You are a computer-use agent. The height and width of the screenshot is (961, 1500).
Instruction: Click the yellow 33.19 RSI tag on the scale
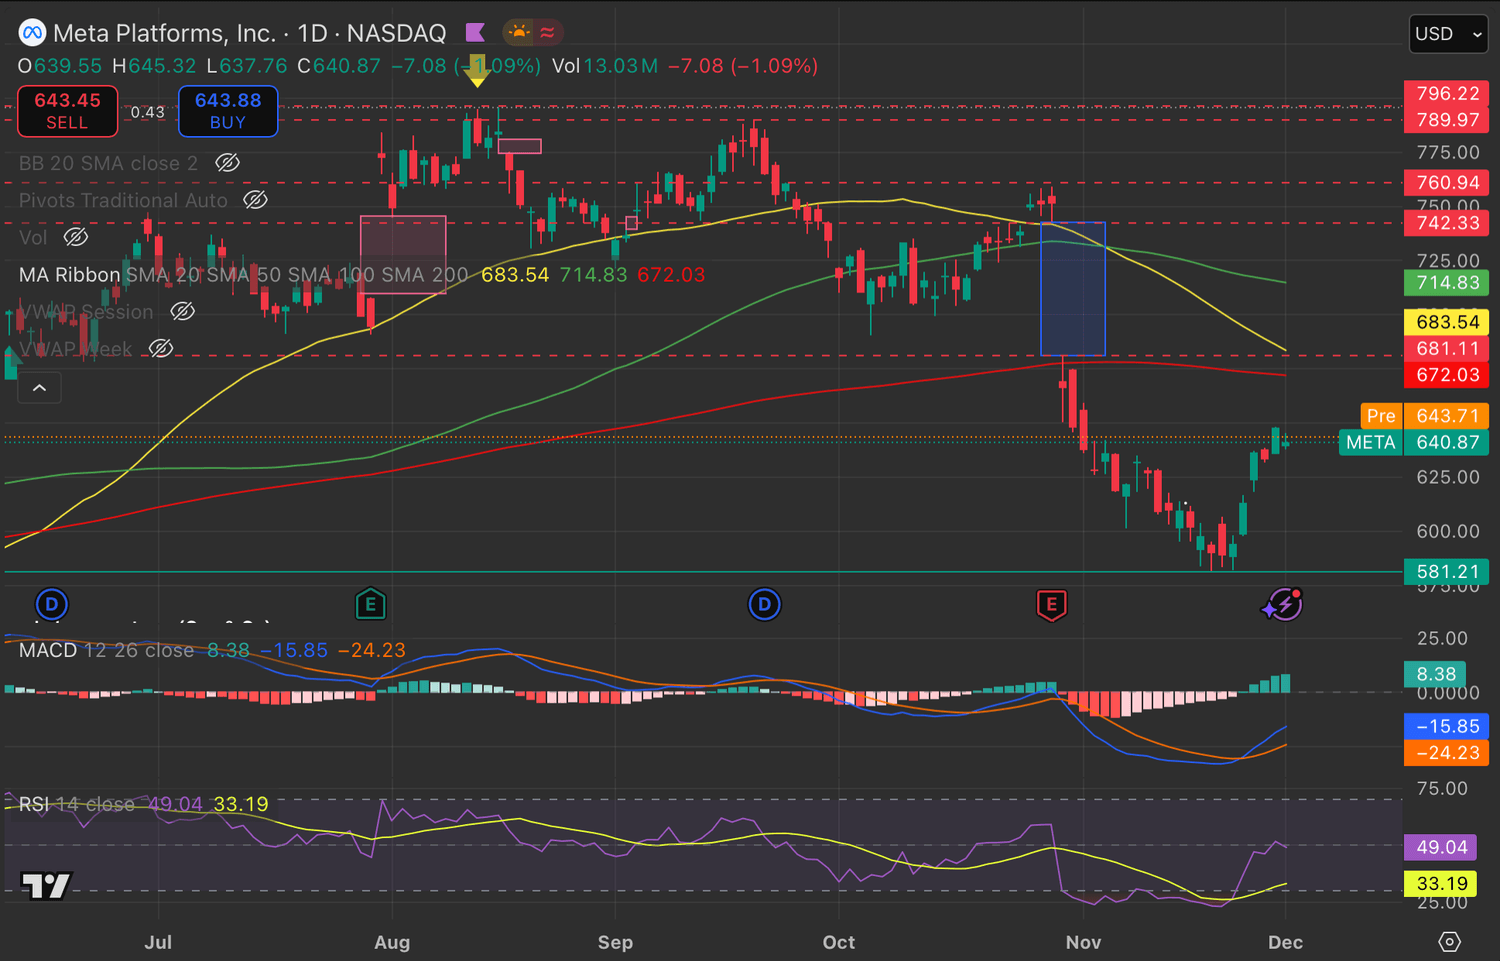[1442, 884]
